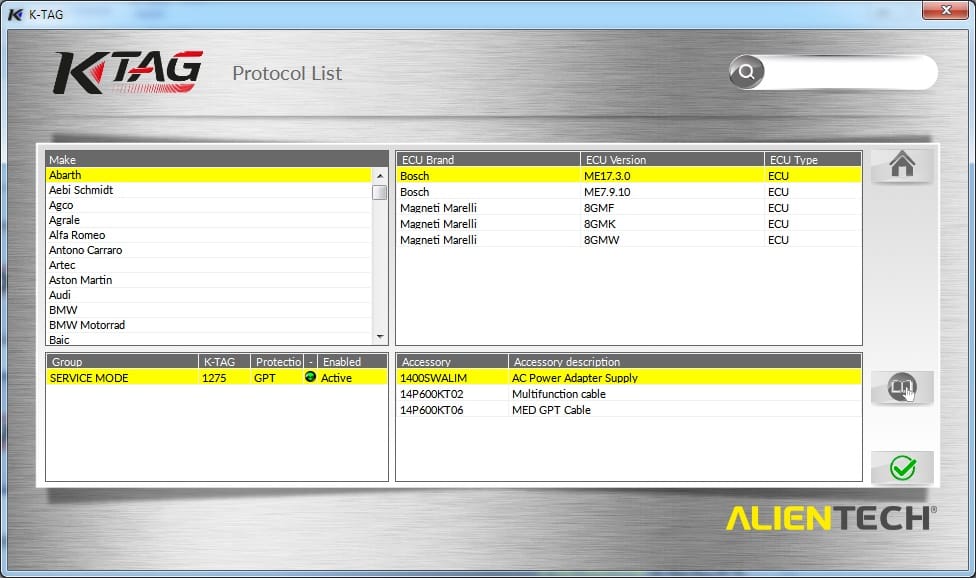Click the Home icon button
978x580 pixels.
902,166
